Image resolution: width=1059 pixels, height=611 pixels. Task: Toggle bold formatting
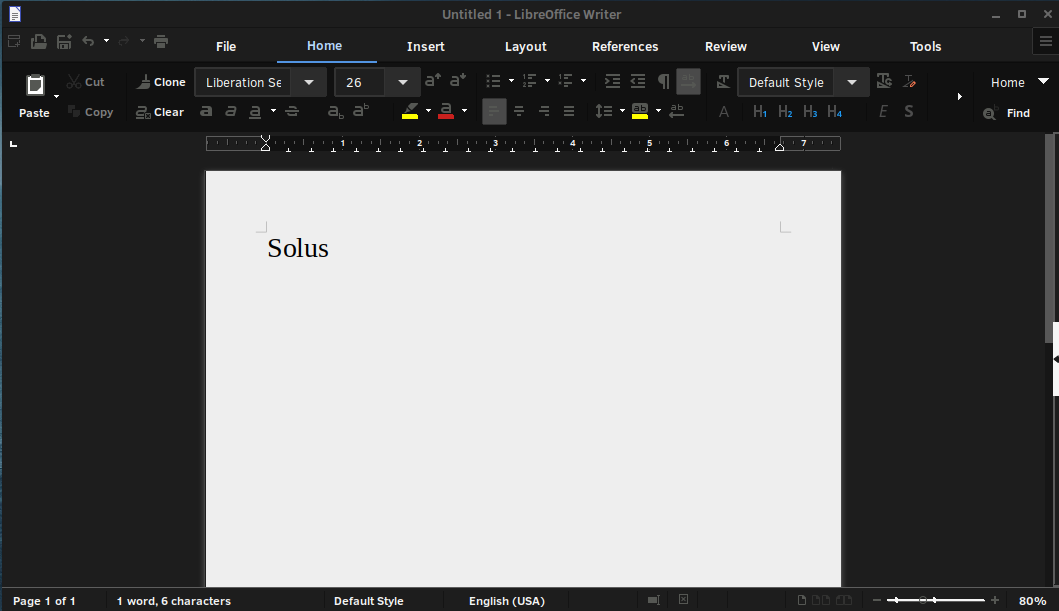(x=206, y=111)
